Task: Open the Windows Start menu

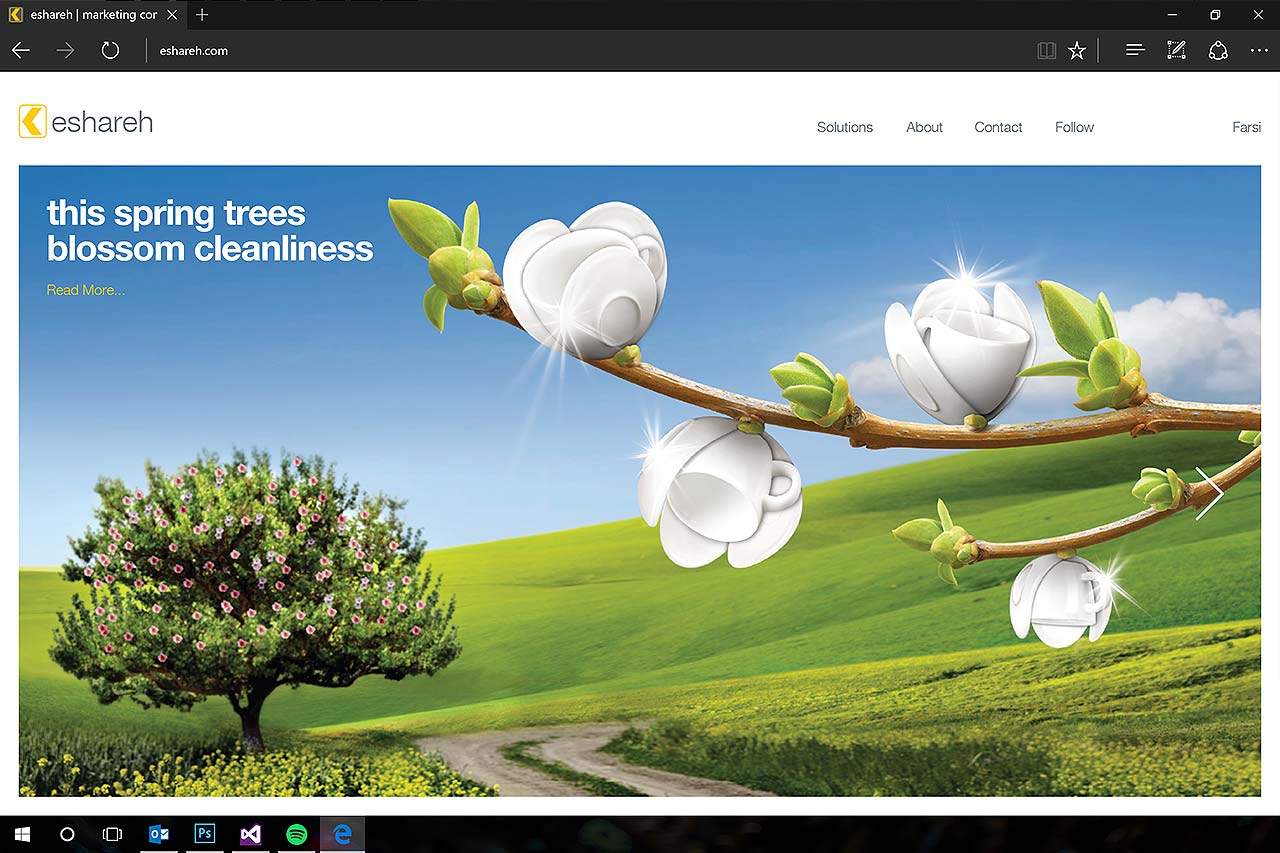Action: [22, 834]
